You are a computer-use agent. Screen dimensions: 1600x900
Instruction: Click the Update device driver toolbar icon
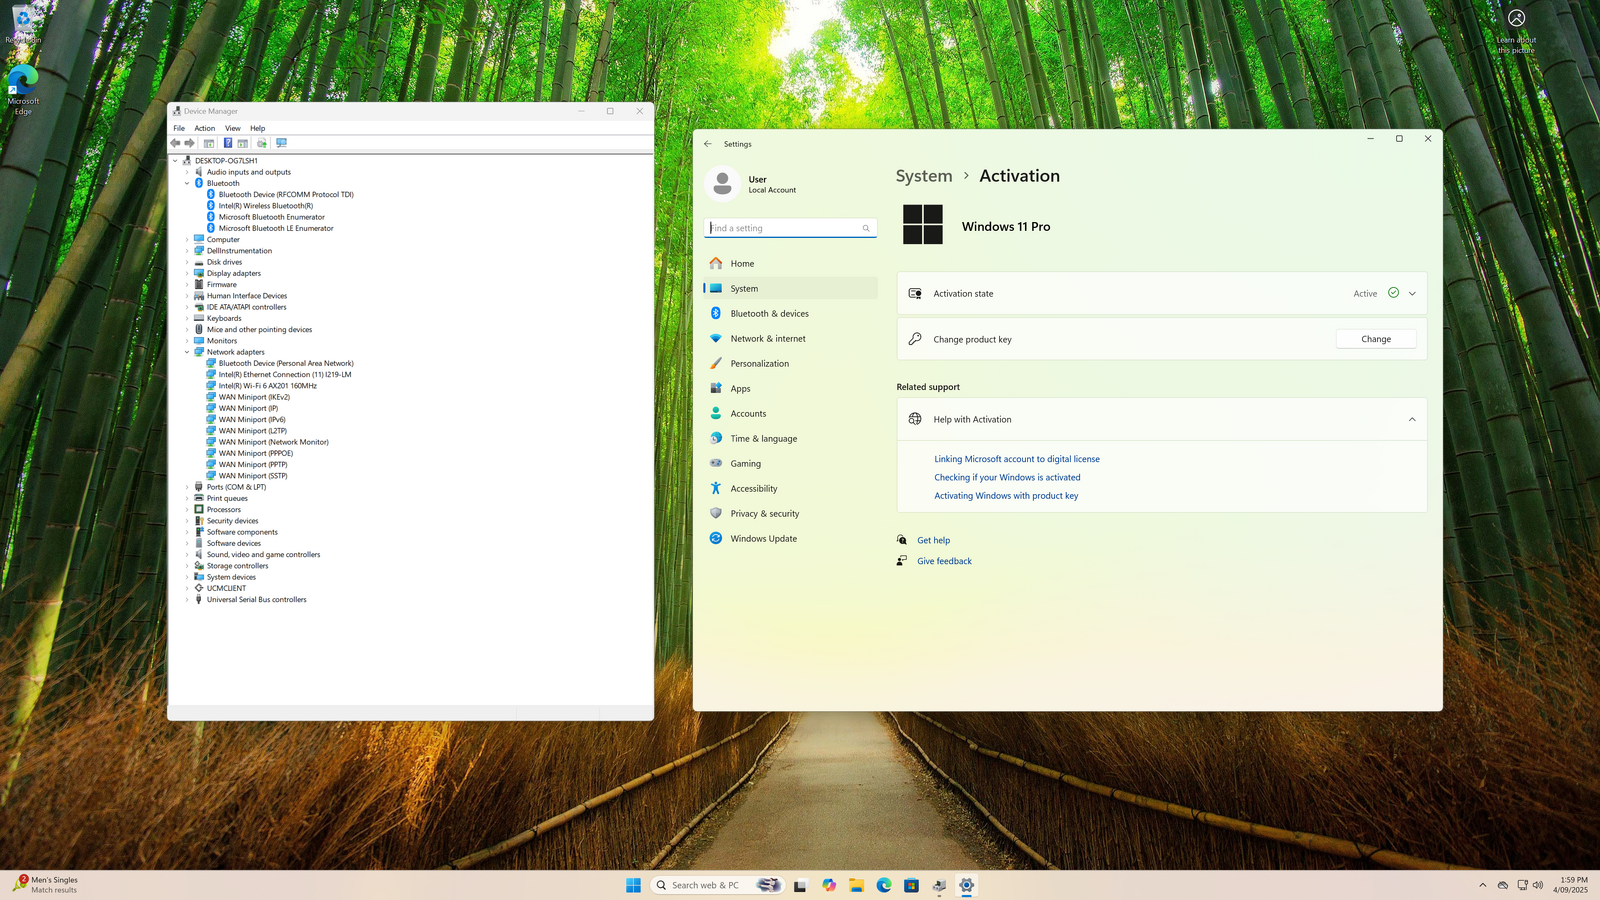262,143
